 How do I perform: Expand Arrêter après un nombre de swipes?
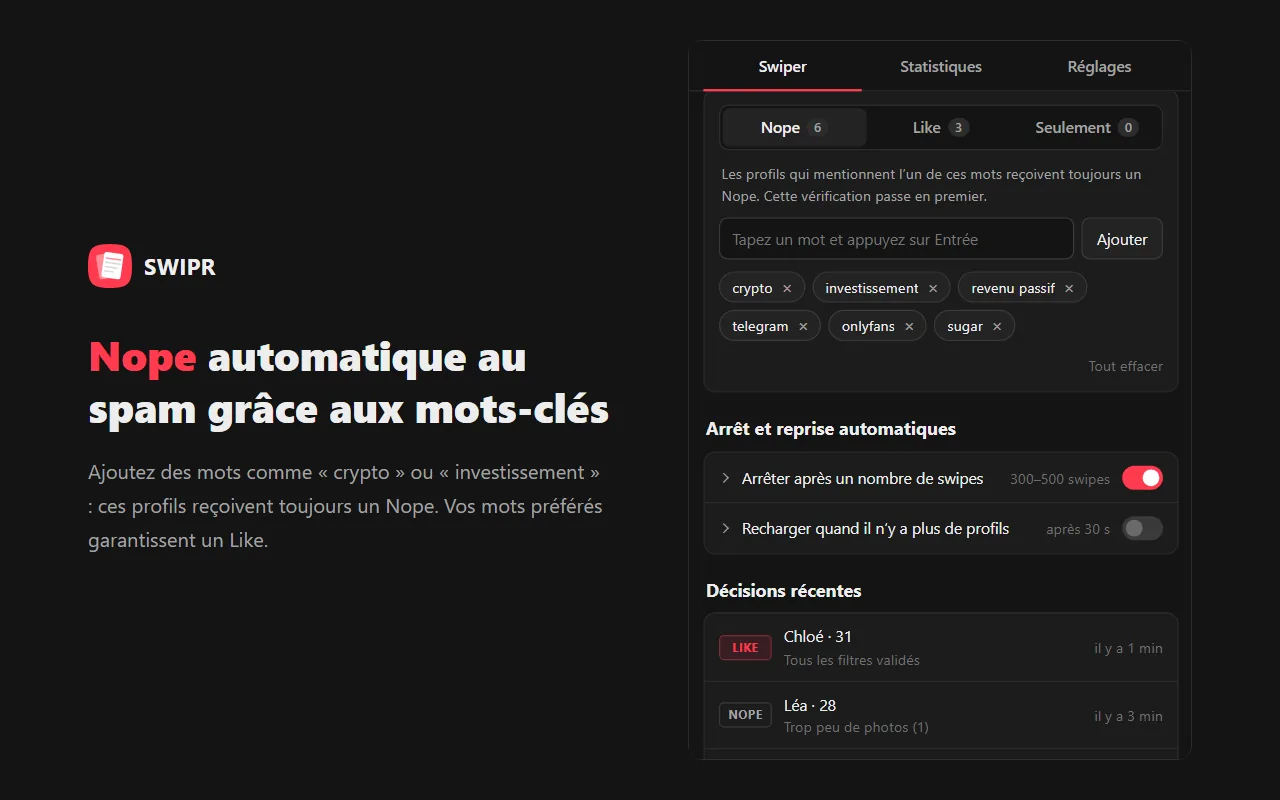pos(726,478)
